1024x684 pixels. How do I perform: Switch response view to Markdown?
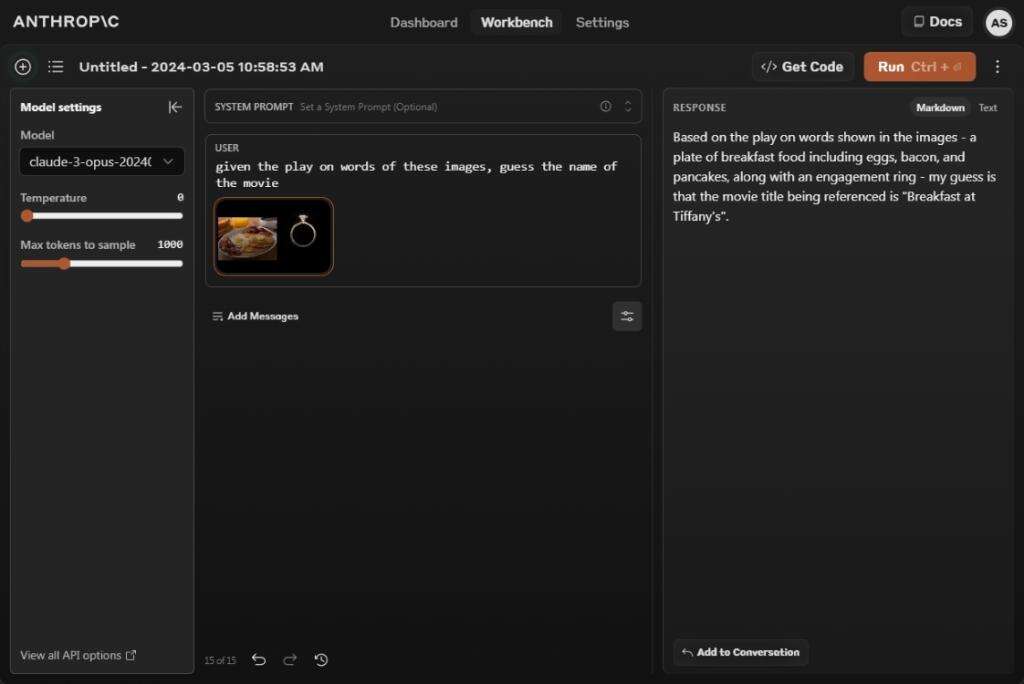[940, 108]
